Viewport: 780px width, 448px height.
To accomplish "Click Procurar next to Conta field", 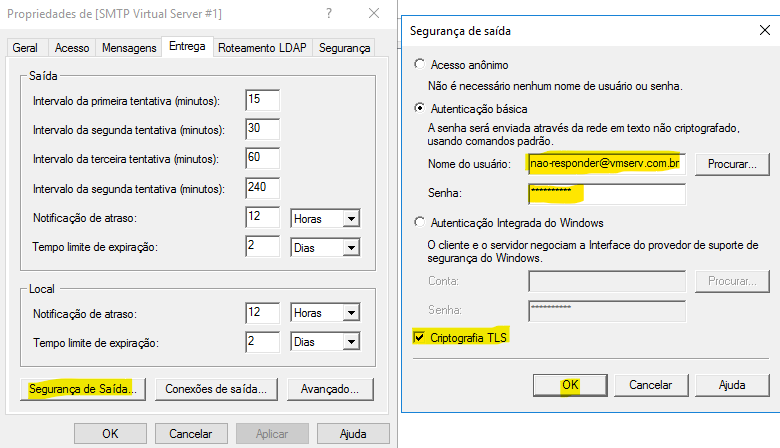I will (x=732, y=281).
